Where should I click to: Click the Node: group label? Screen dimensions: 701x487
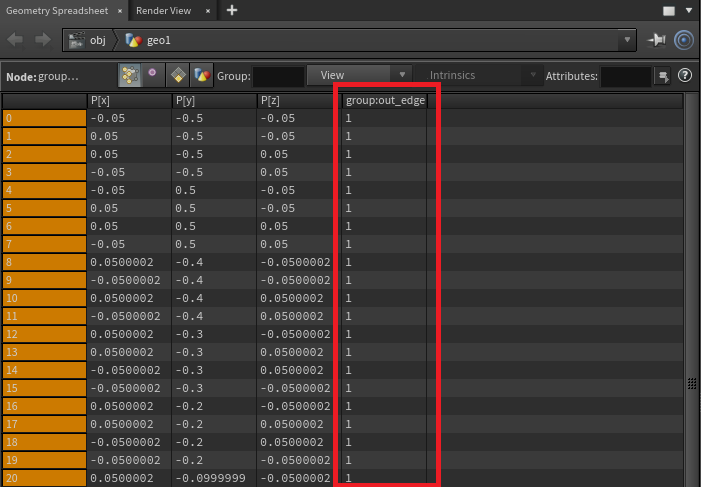[x=42, y=76]
